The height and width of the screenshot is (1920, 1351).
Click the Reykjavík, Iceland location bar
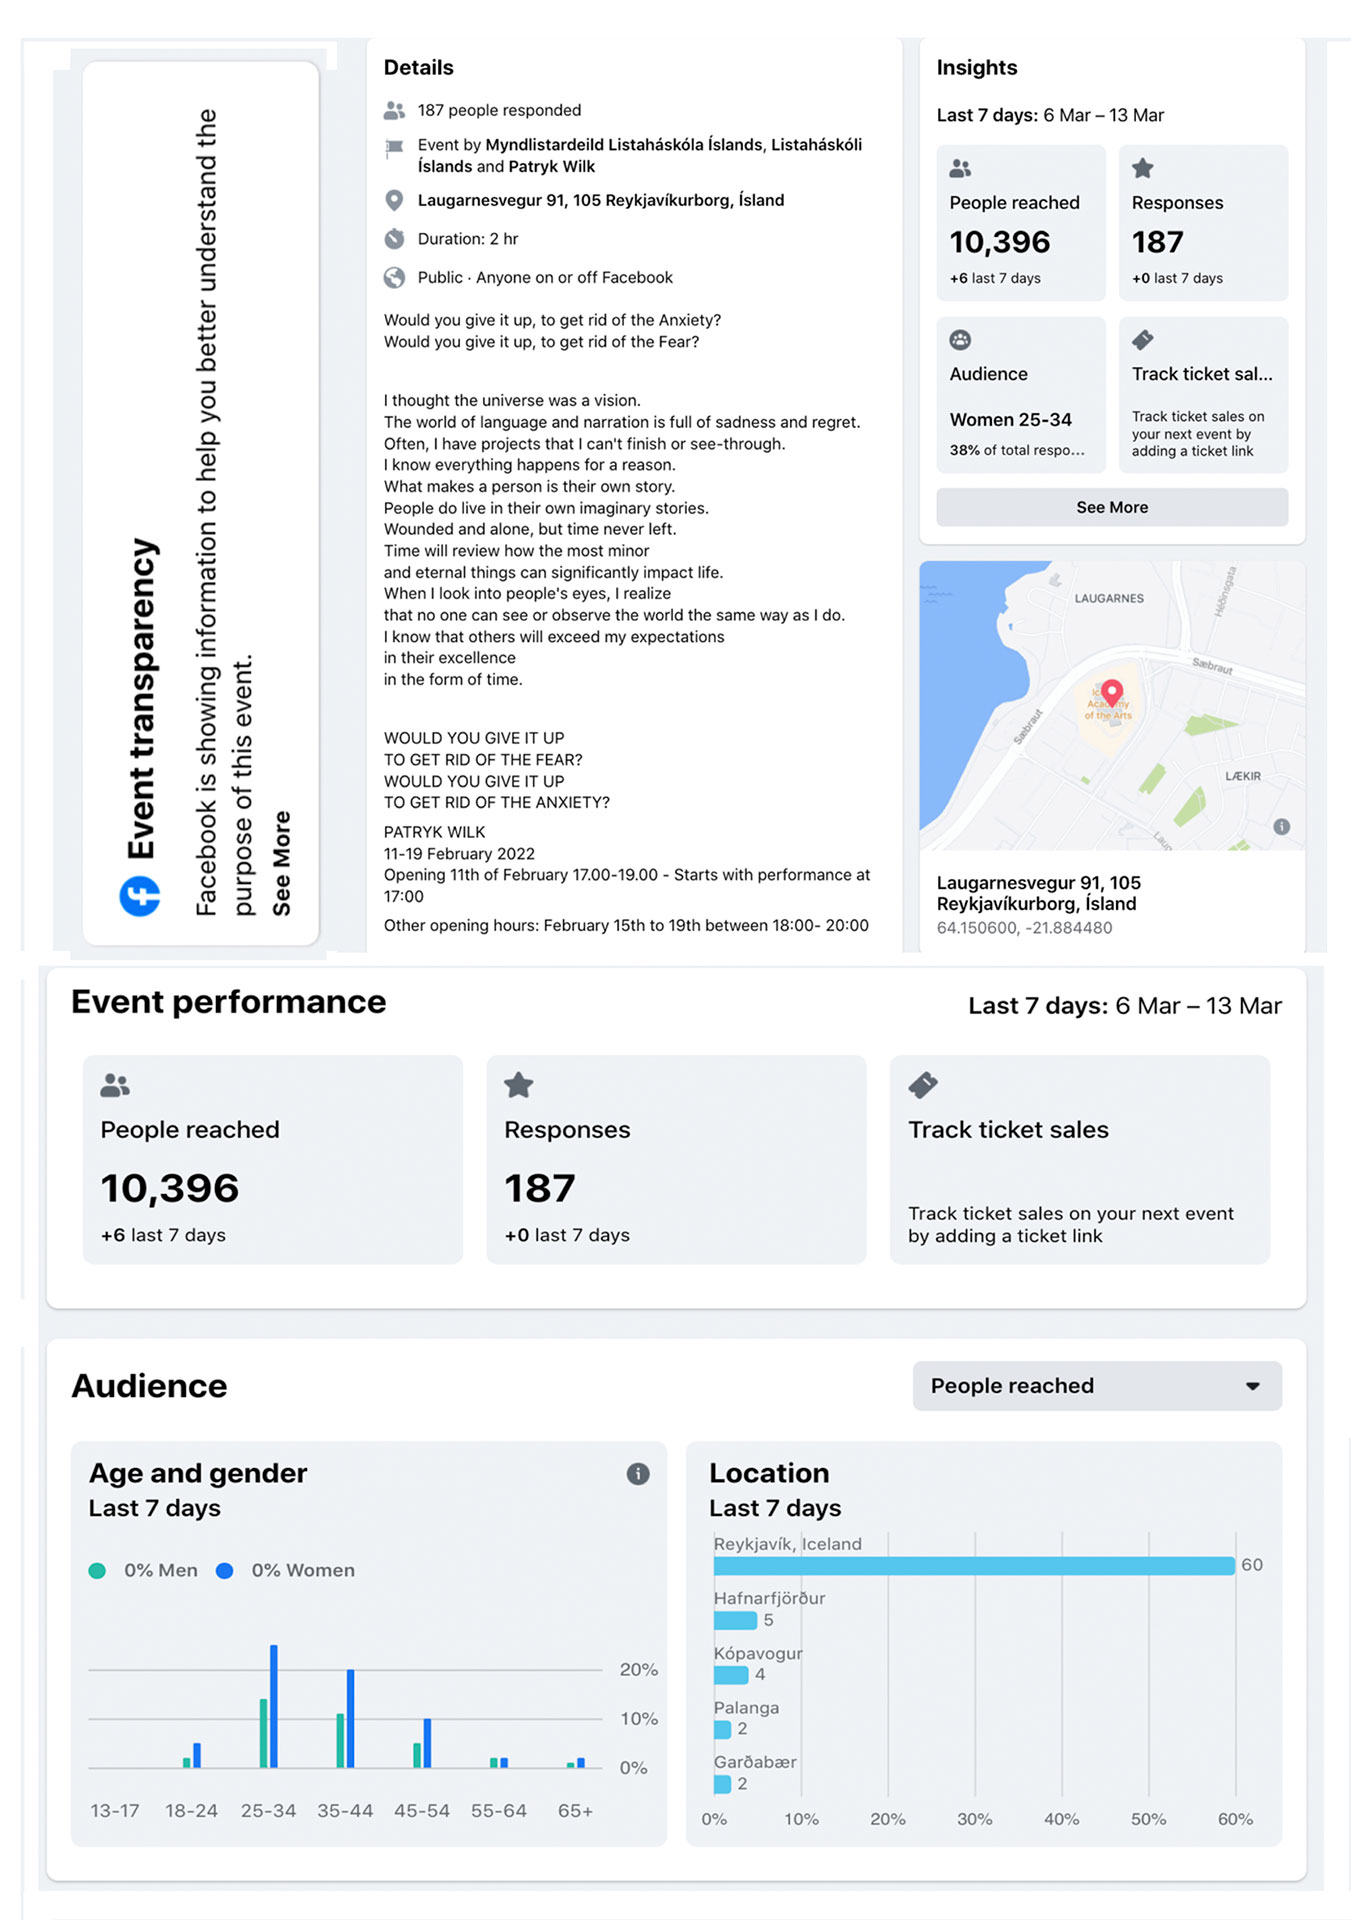[x=973, y=1566]
